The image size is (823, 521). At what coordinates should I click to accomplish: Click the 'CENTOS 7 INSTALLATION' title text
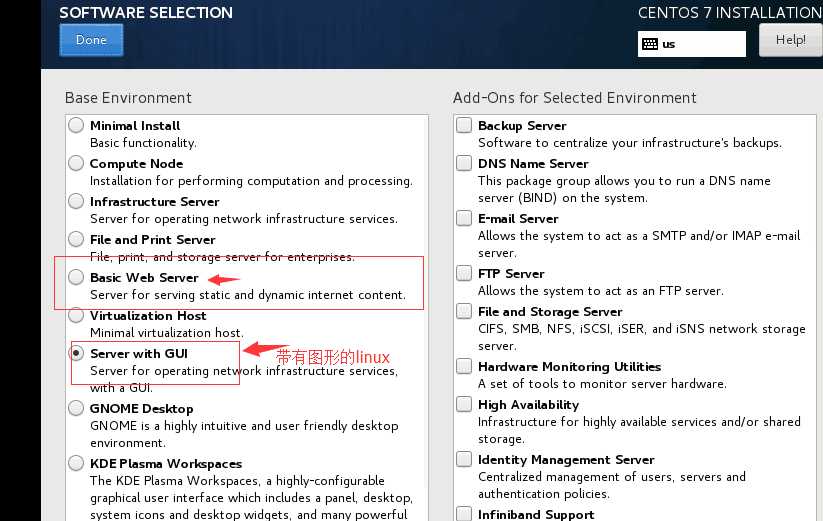pos(730,13)
